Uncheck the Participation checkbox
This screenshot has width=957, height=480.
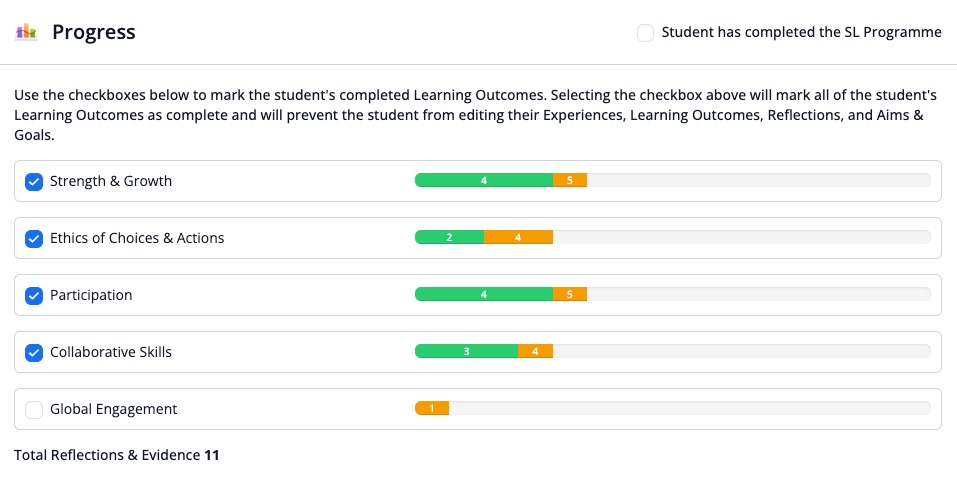click(34, 296)
